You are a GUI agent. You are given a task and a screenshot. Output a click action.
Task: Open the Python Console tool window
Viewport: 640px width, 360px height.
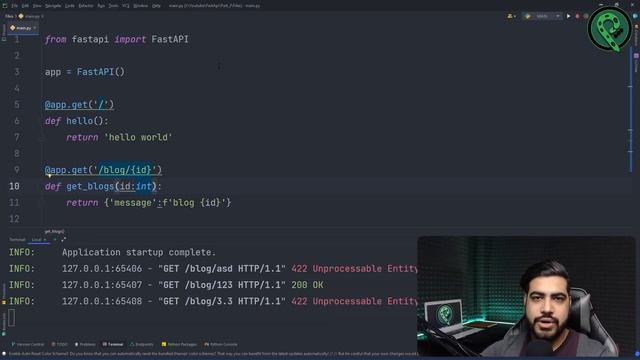220,344
